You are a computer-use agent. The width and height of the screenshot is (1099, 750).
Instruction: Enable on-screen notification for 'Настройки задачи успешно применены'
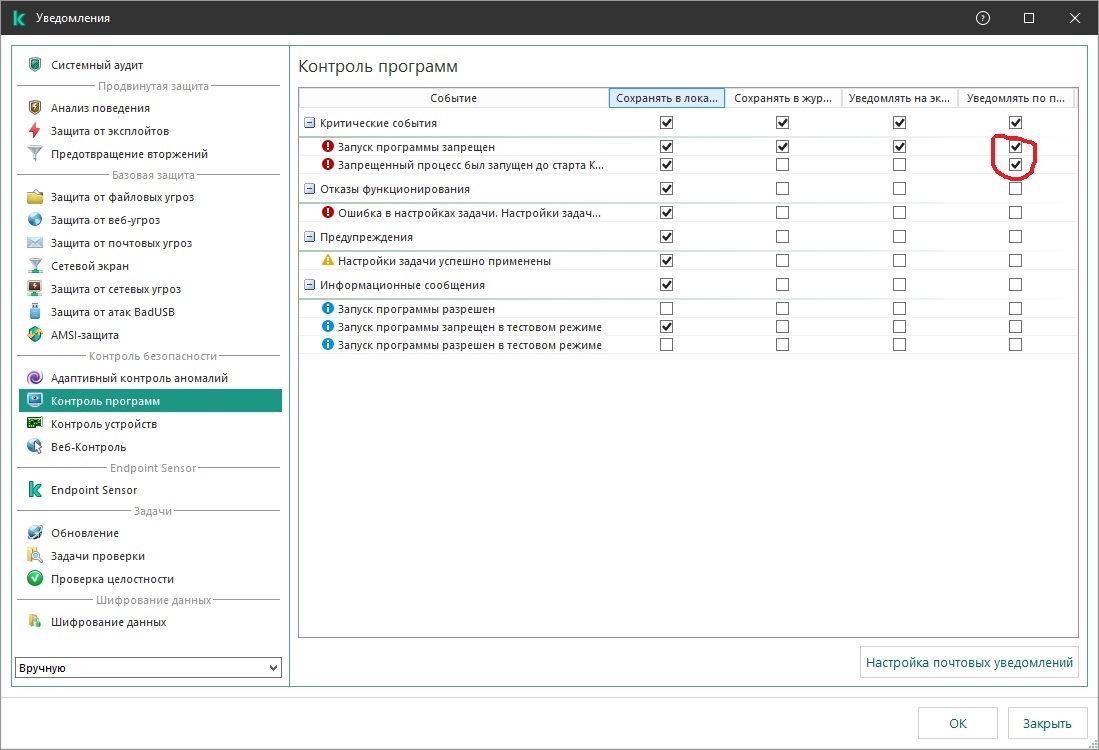click(x=899, y=261)
